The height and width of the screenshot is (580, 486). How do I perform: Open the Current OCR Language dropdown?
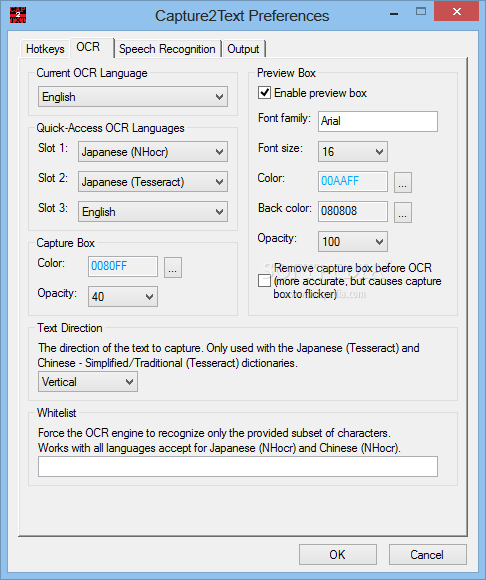[133, 97]
